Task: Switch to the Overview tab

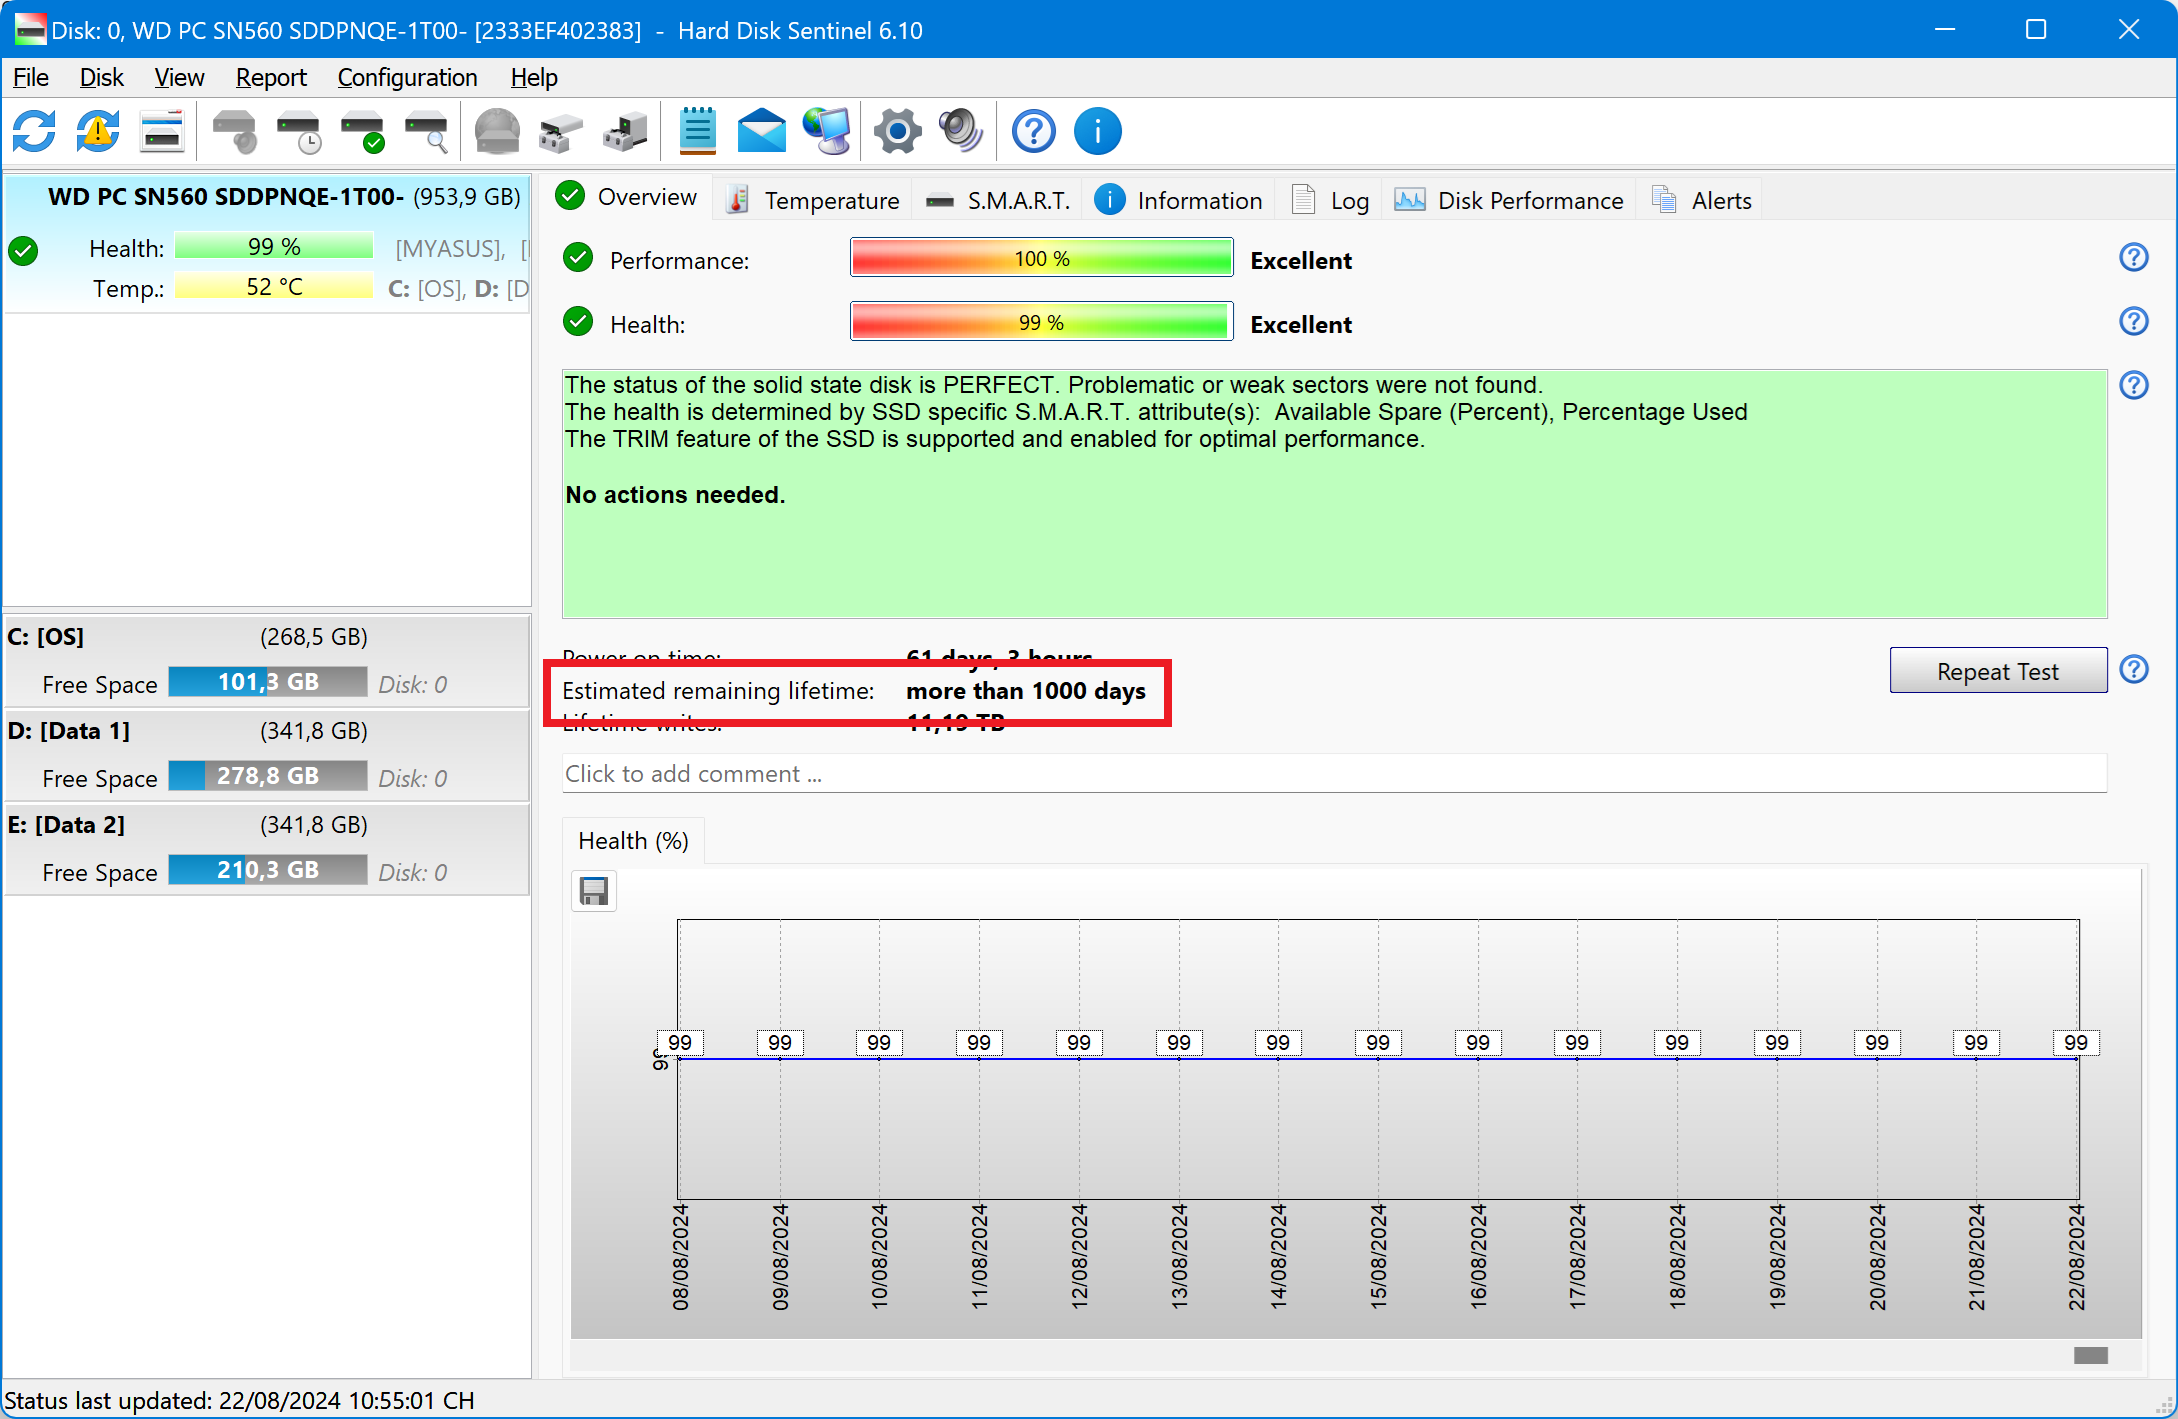Action: (x=627, y=197)
